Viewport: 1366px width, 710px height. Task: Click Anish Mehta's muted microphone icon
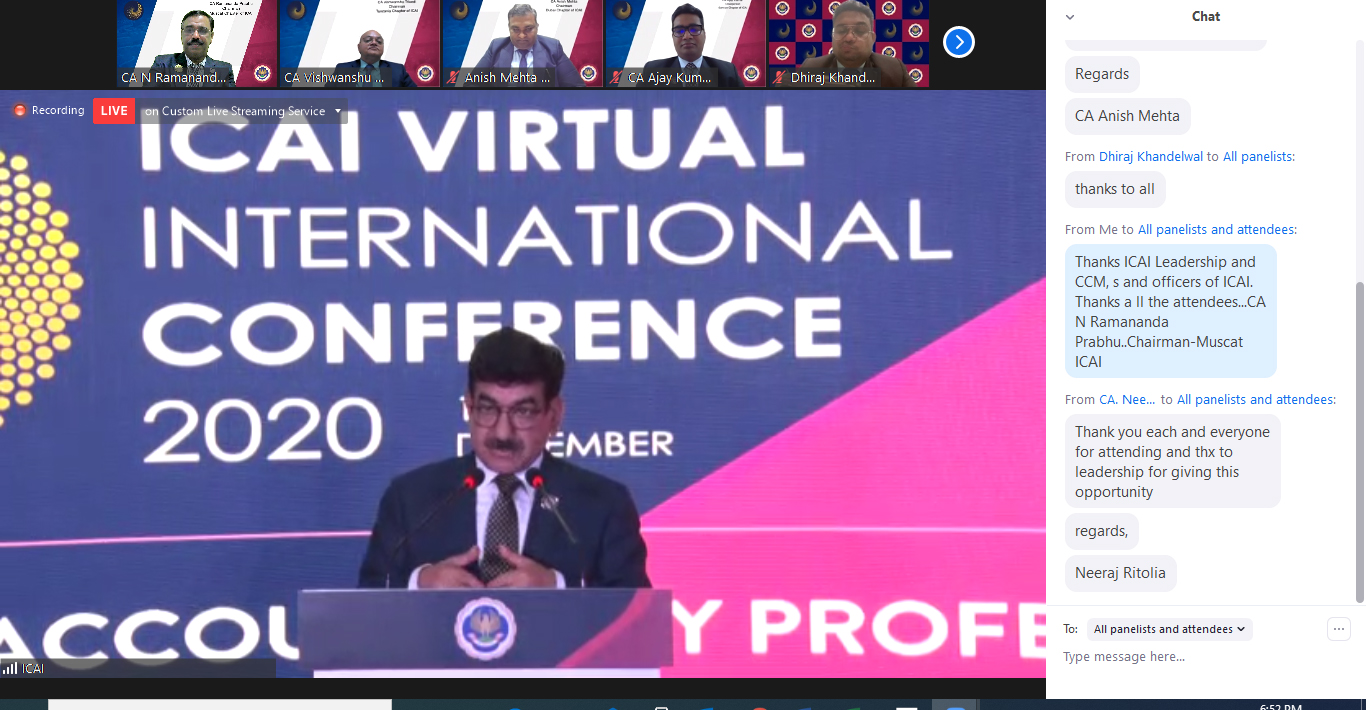453,77
